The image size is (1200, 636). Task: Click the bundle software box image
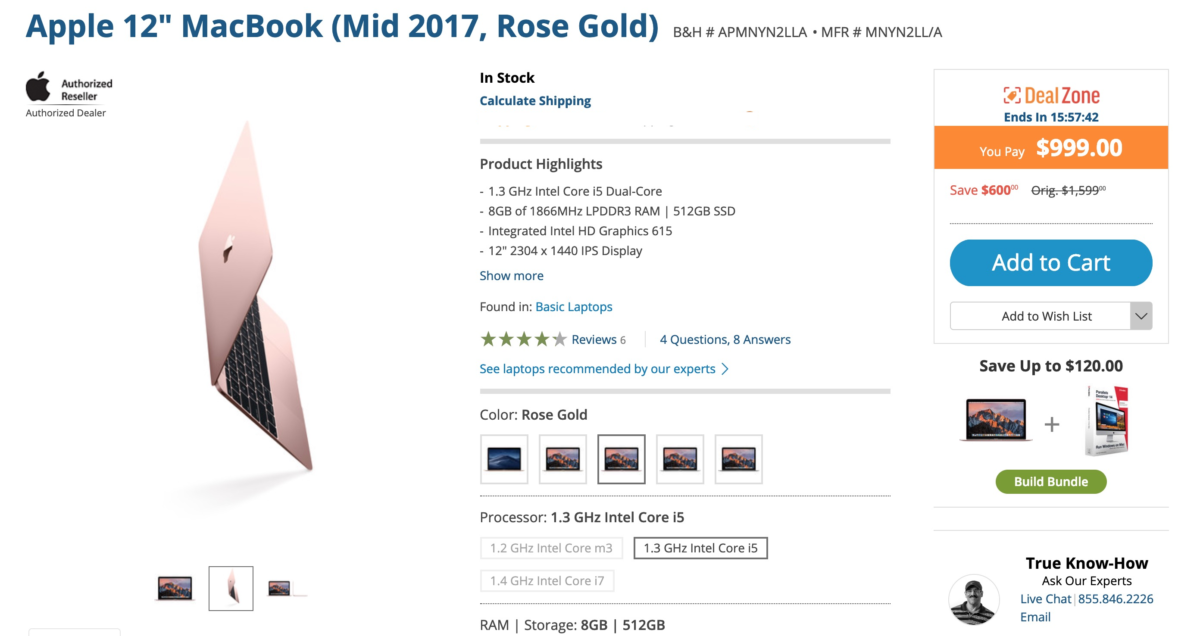pos(1107,420)
